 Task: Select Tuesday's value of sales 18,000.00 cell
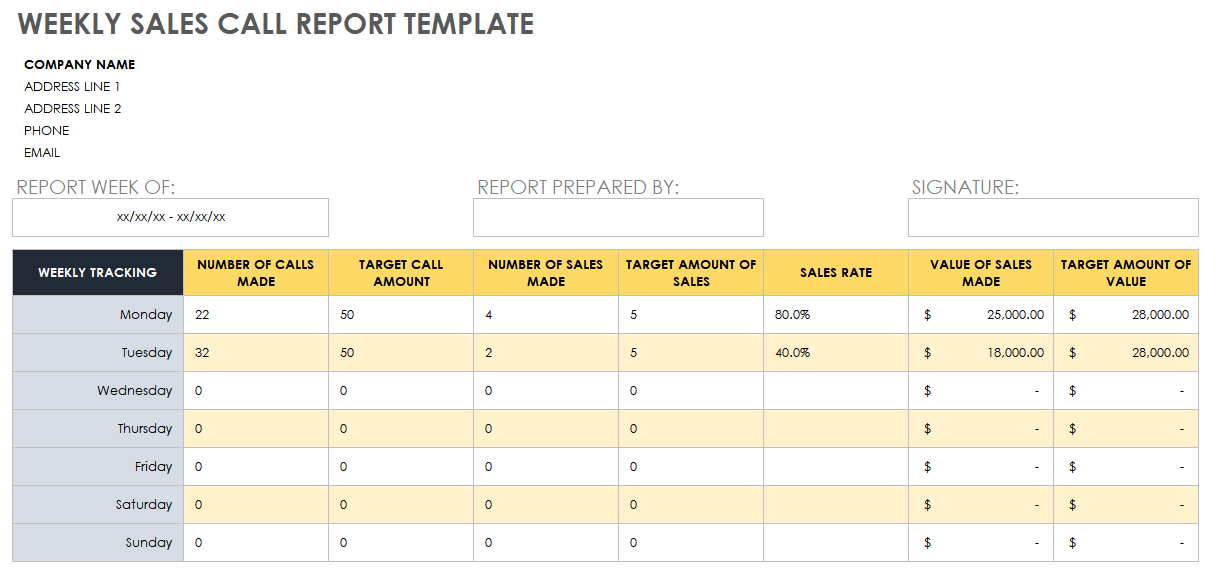point(981,353)
